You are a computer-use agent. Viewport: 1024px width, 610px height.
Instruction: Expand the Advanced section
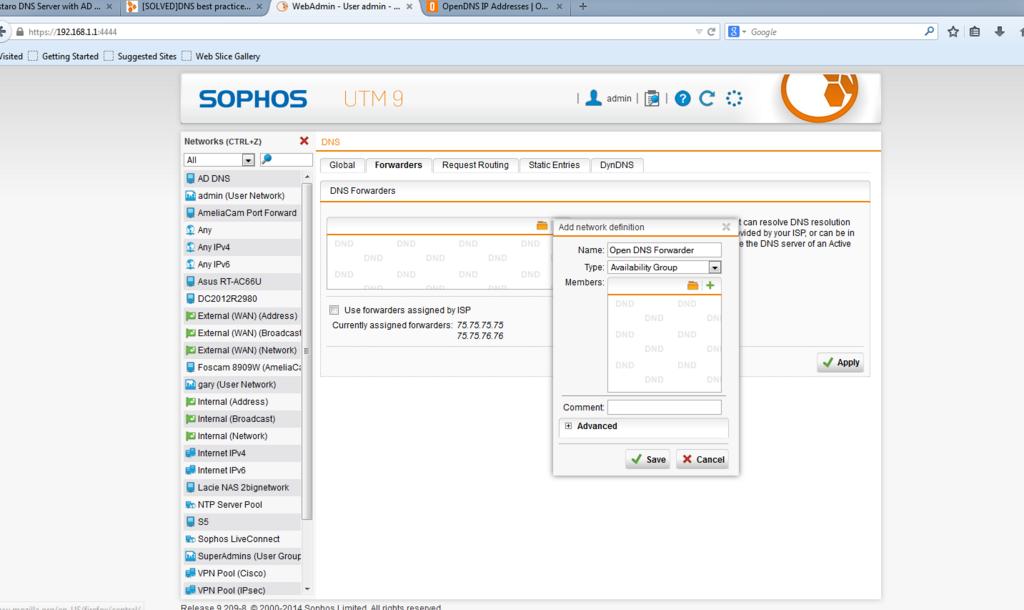(x=568, y=426)
